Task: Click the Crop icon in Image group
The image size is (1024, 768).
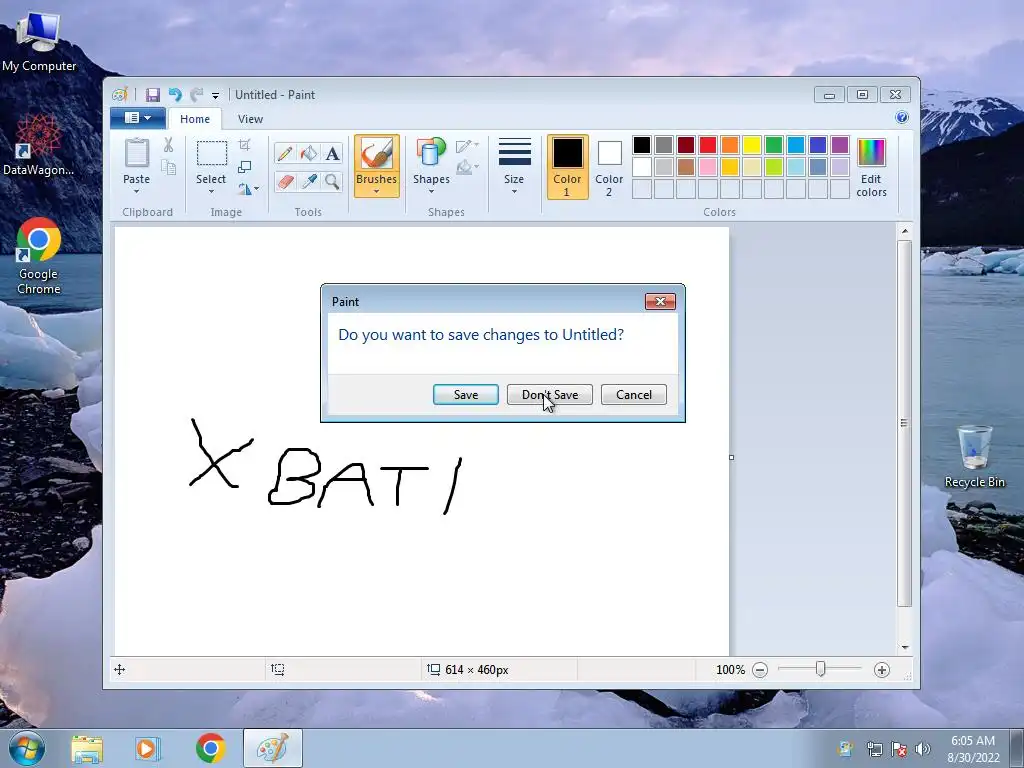Action: tap(245, 144)
